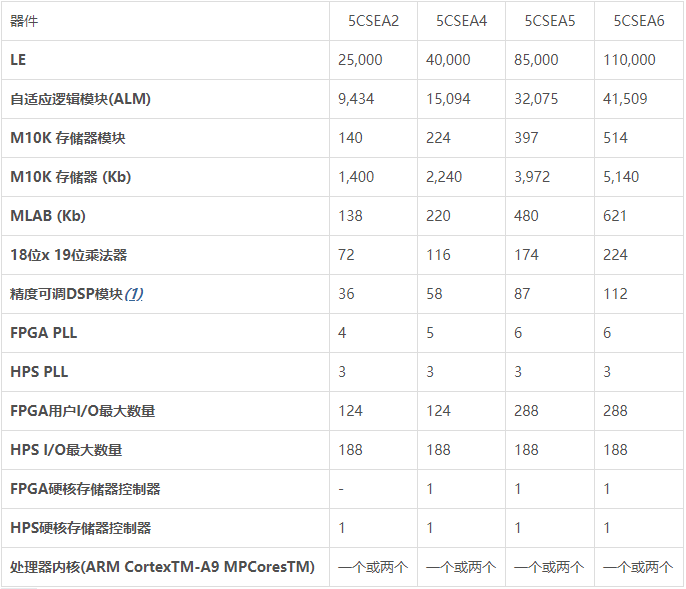The image size is (686, 589).
Task: Click the M10K module count 140
Action: 350,138
